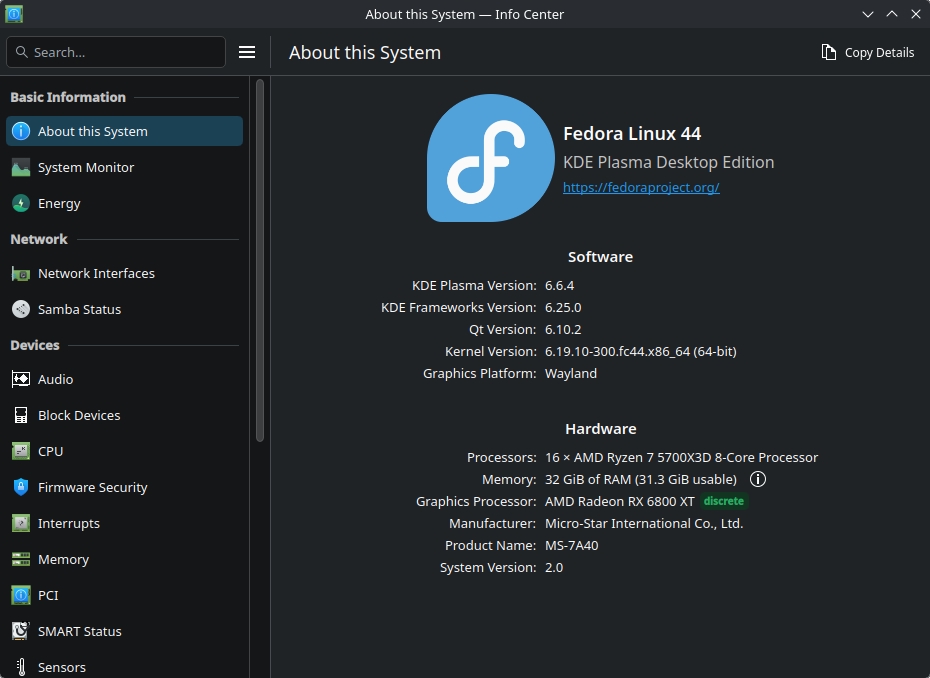Click the memory info circle icon
This screenshot has width=930, height=678.
pyautogui.click(x=757, y=479)
